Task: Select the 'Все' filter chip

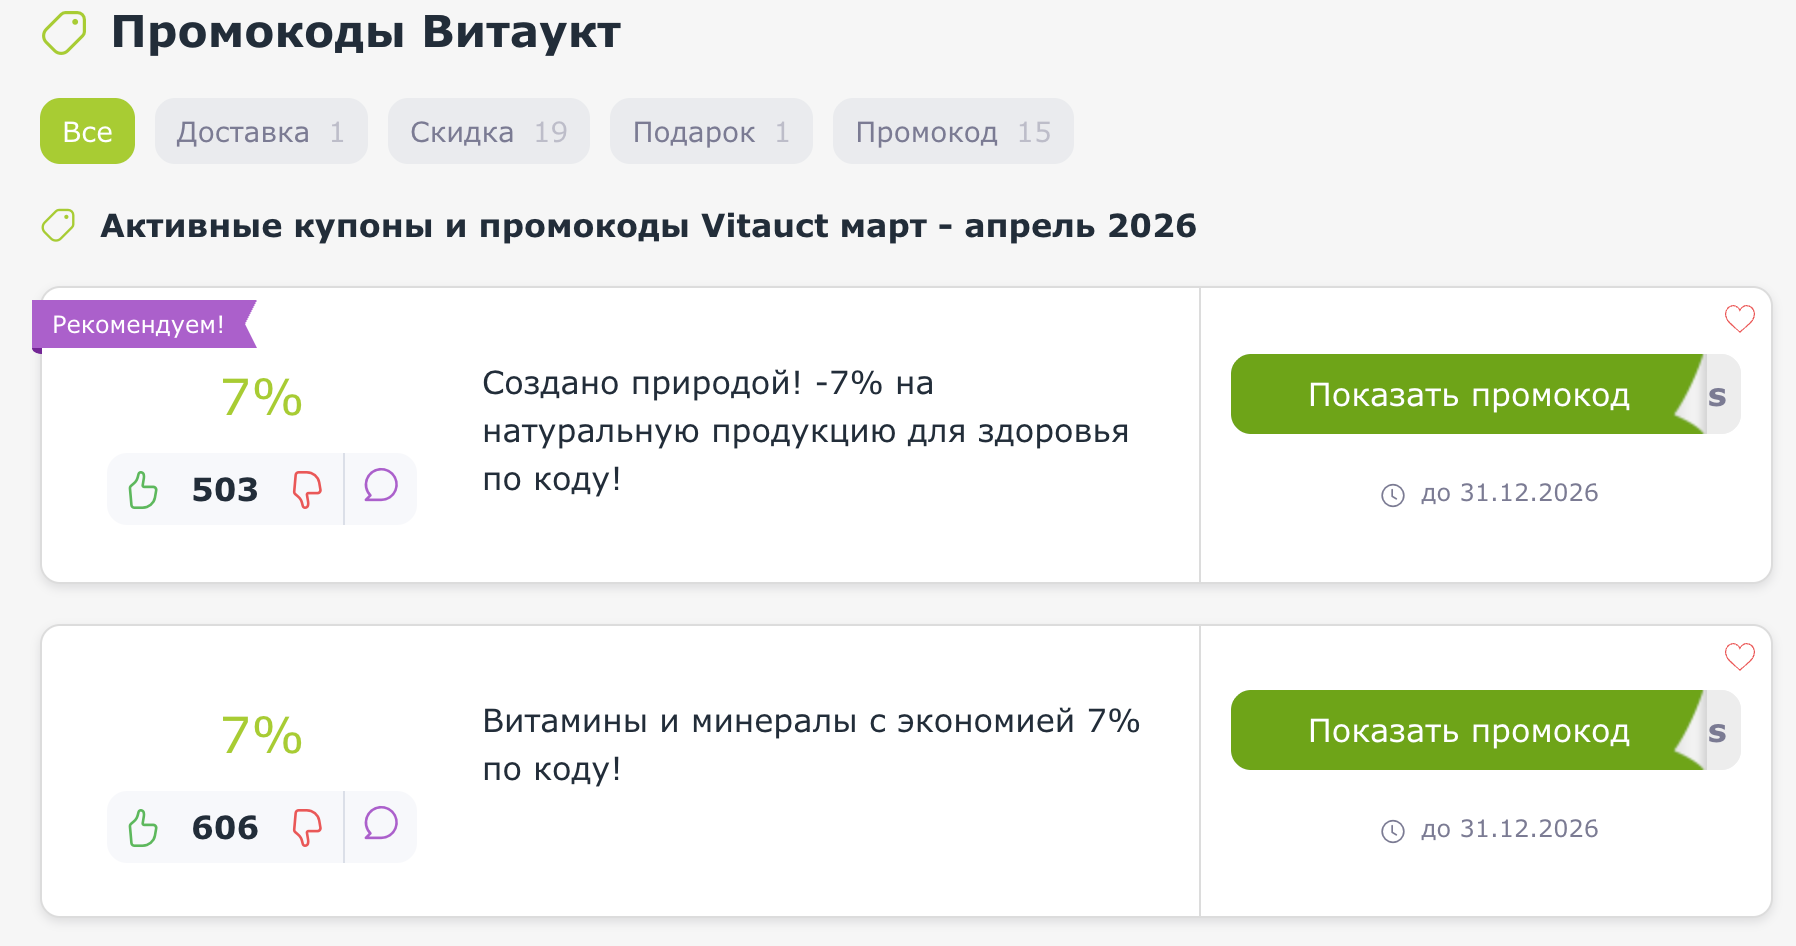Action: click(87, 130)
